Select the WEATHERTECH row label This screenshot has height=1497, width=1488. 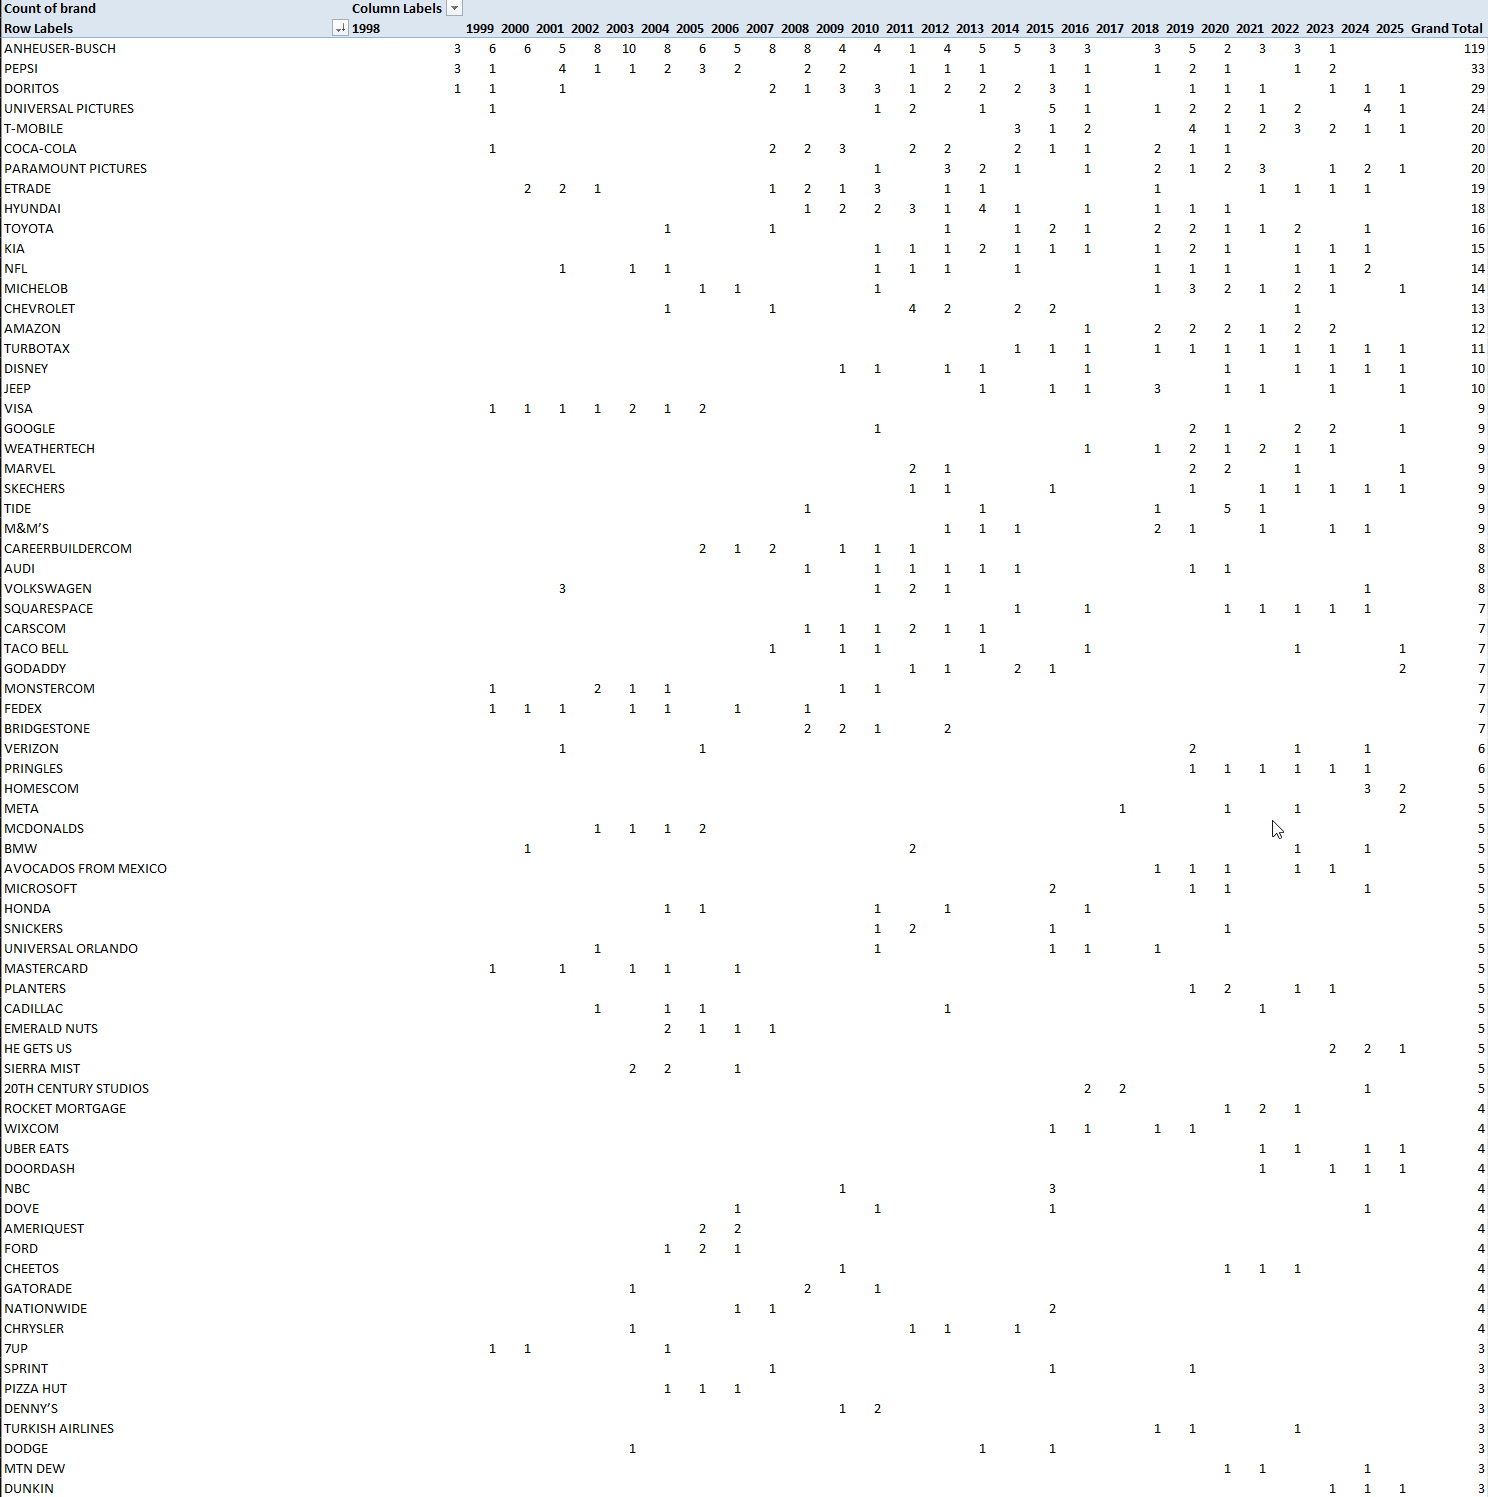(49, 448)
